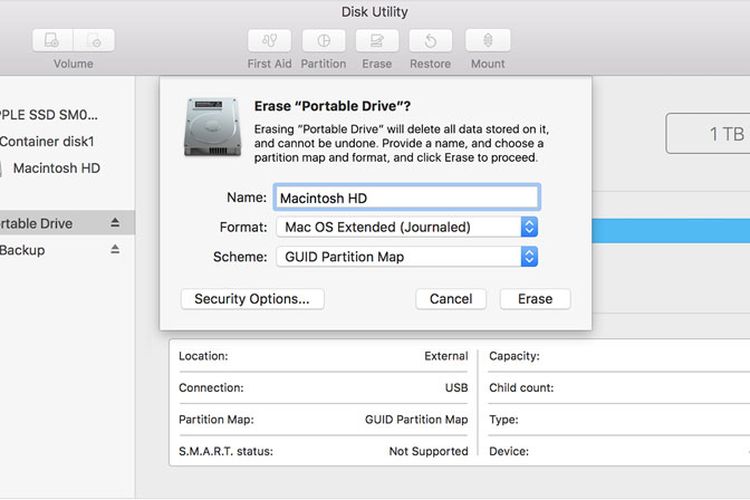Click the Child count label
Image resolution: width=750 pixels, height=500 pixels.
coord(521,388)
